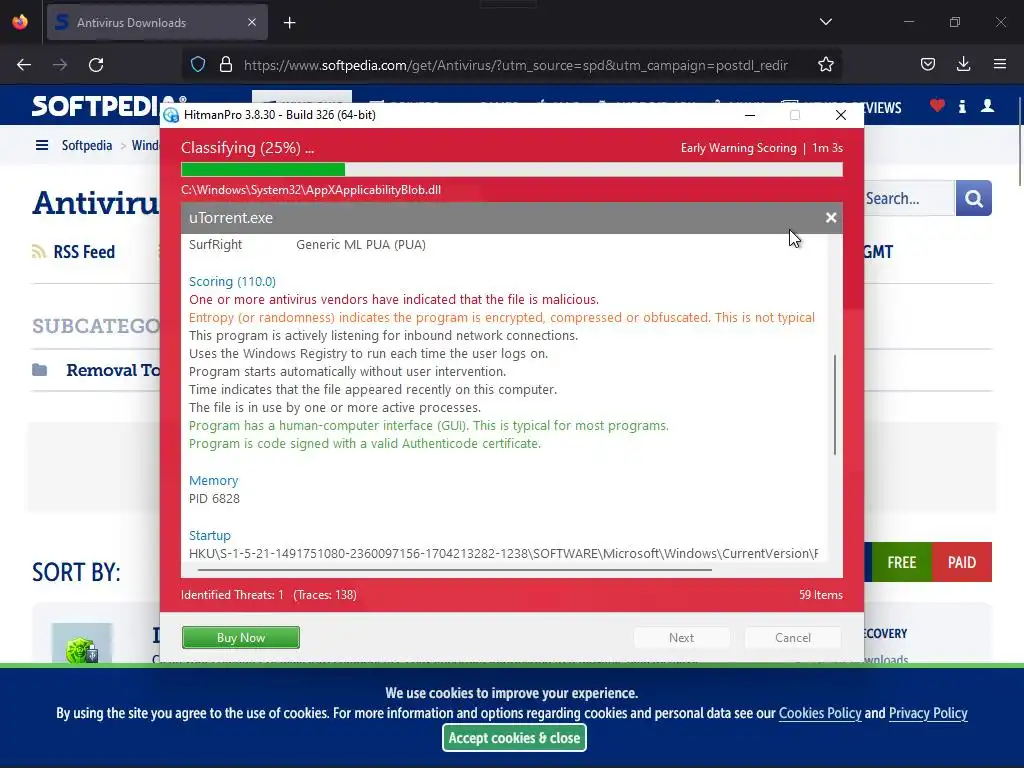Click the AppXApplicabilityBlob.dll file path

311,190
